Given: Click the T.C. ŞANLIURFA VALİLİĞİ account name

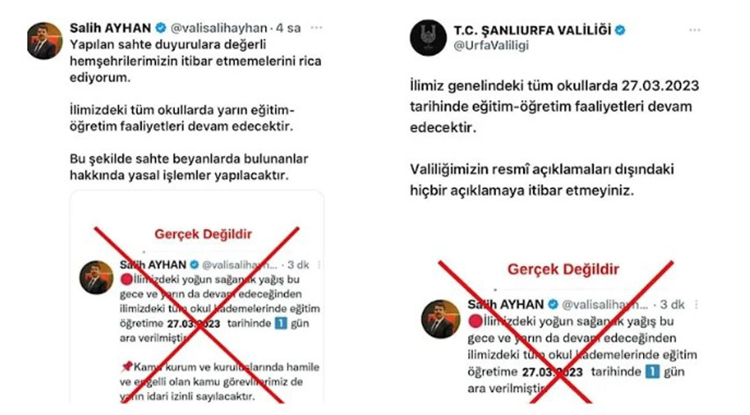Looking at the screenshot, I should [x=532, y=30].
